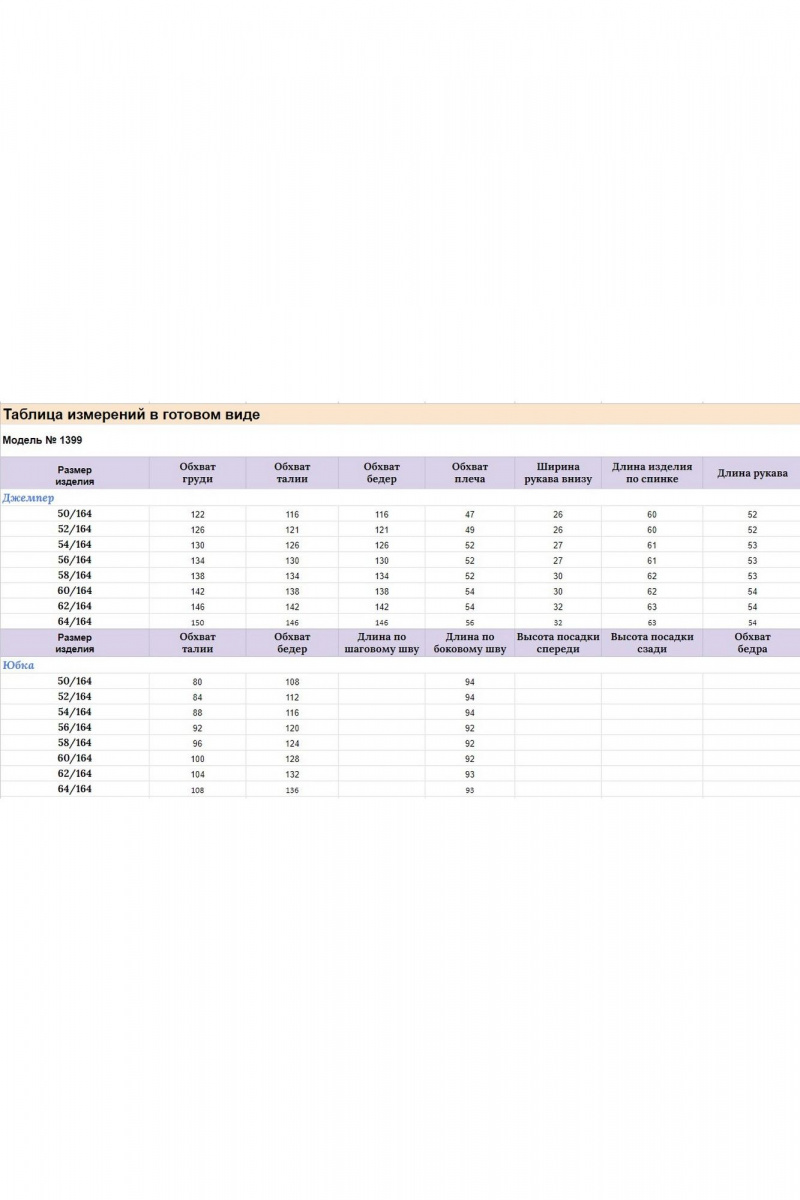Select "Обхват бедер" header in the jumper table

pos(381,473)
